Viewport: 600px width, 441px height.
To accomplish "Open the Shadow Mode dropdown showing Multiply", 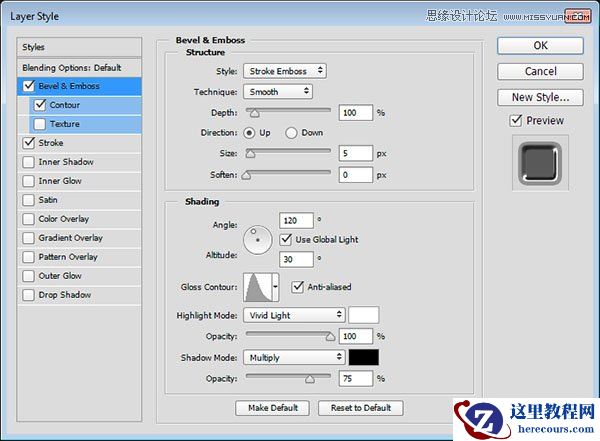I will point(294,357).
